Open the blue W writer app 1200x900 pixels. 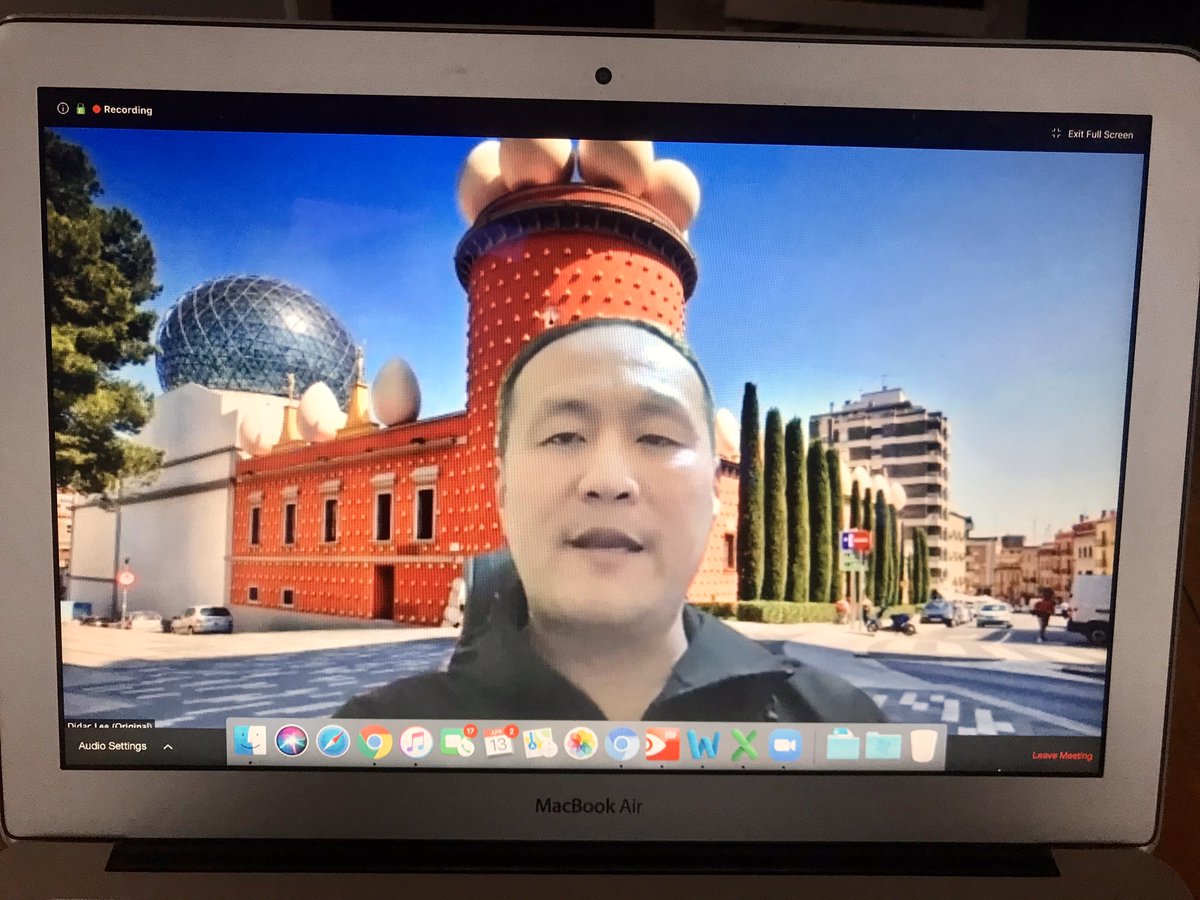tap(703, 745)
